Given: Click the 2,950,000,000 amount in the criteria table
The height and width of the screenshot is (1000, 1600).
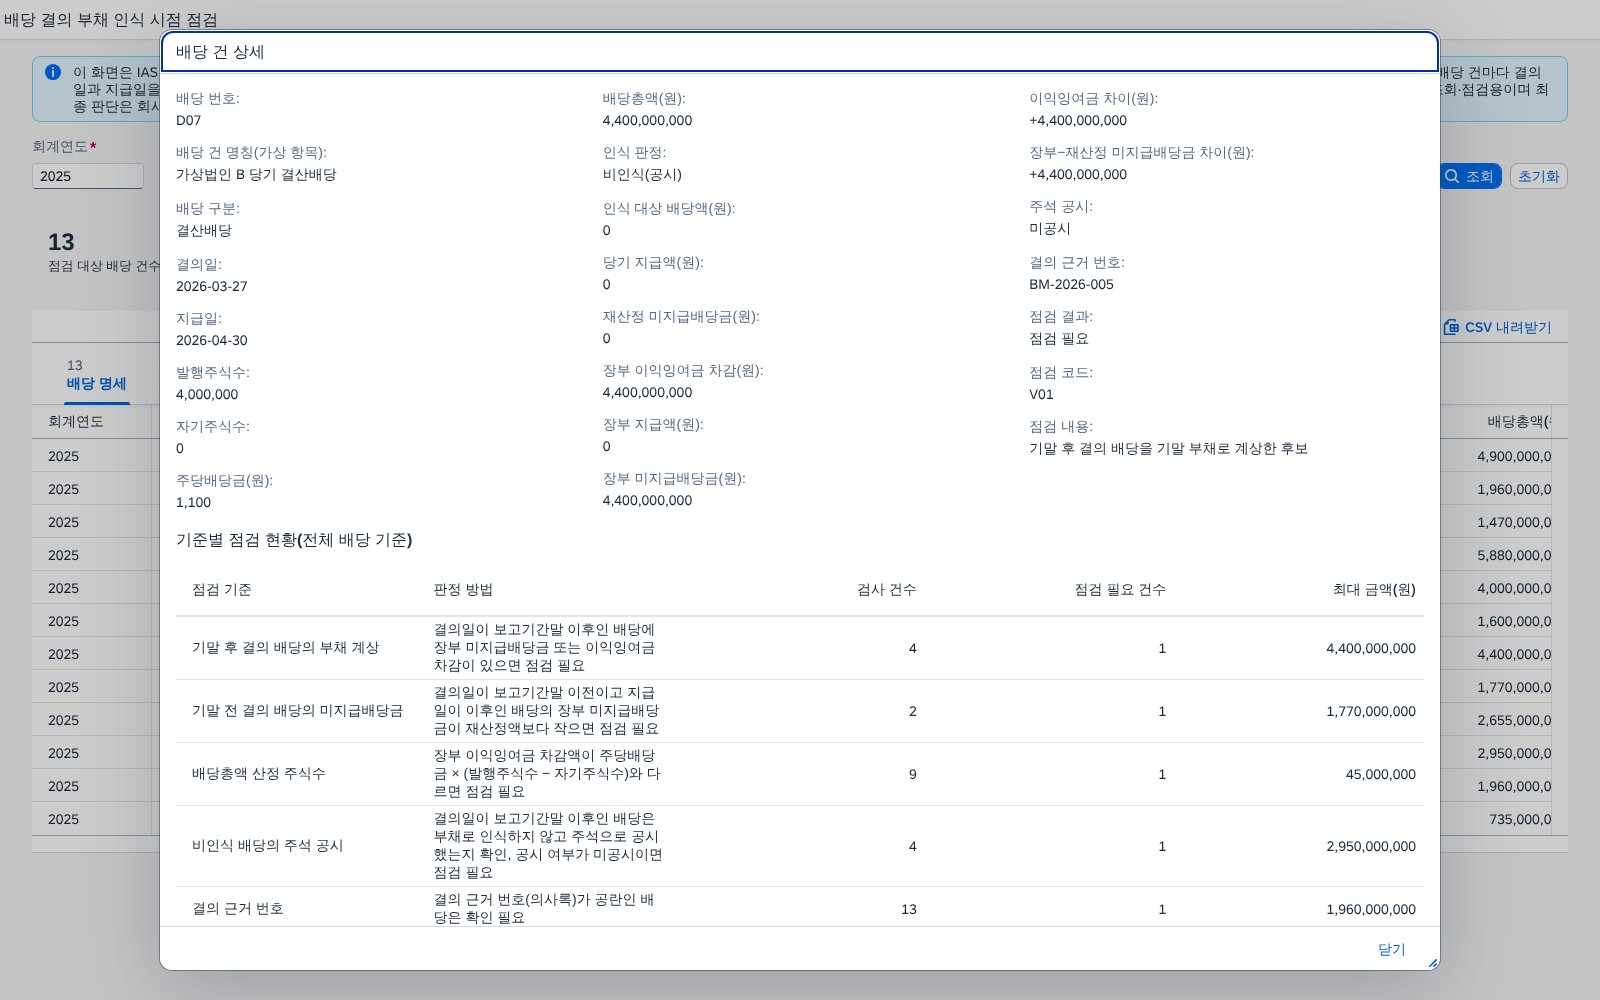Looking at the screenshot, I should [x=1371, y=846].
